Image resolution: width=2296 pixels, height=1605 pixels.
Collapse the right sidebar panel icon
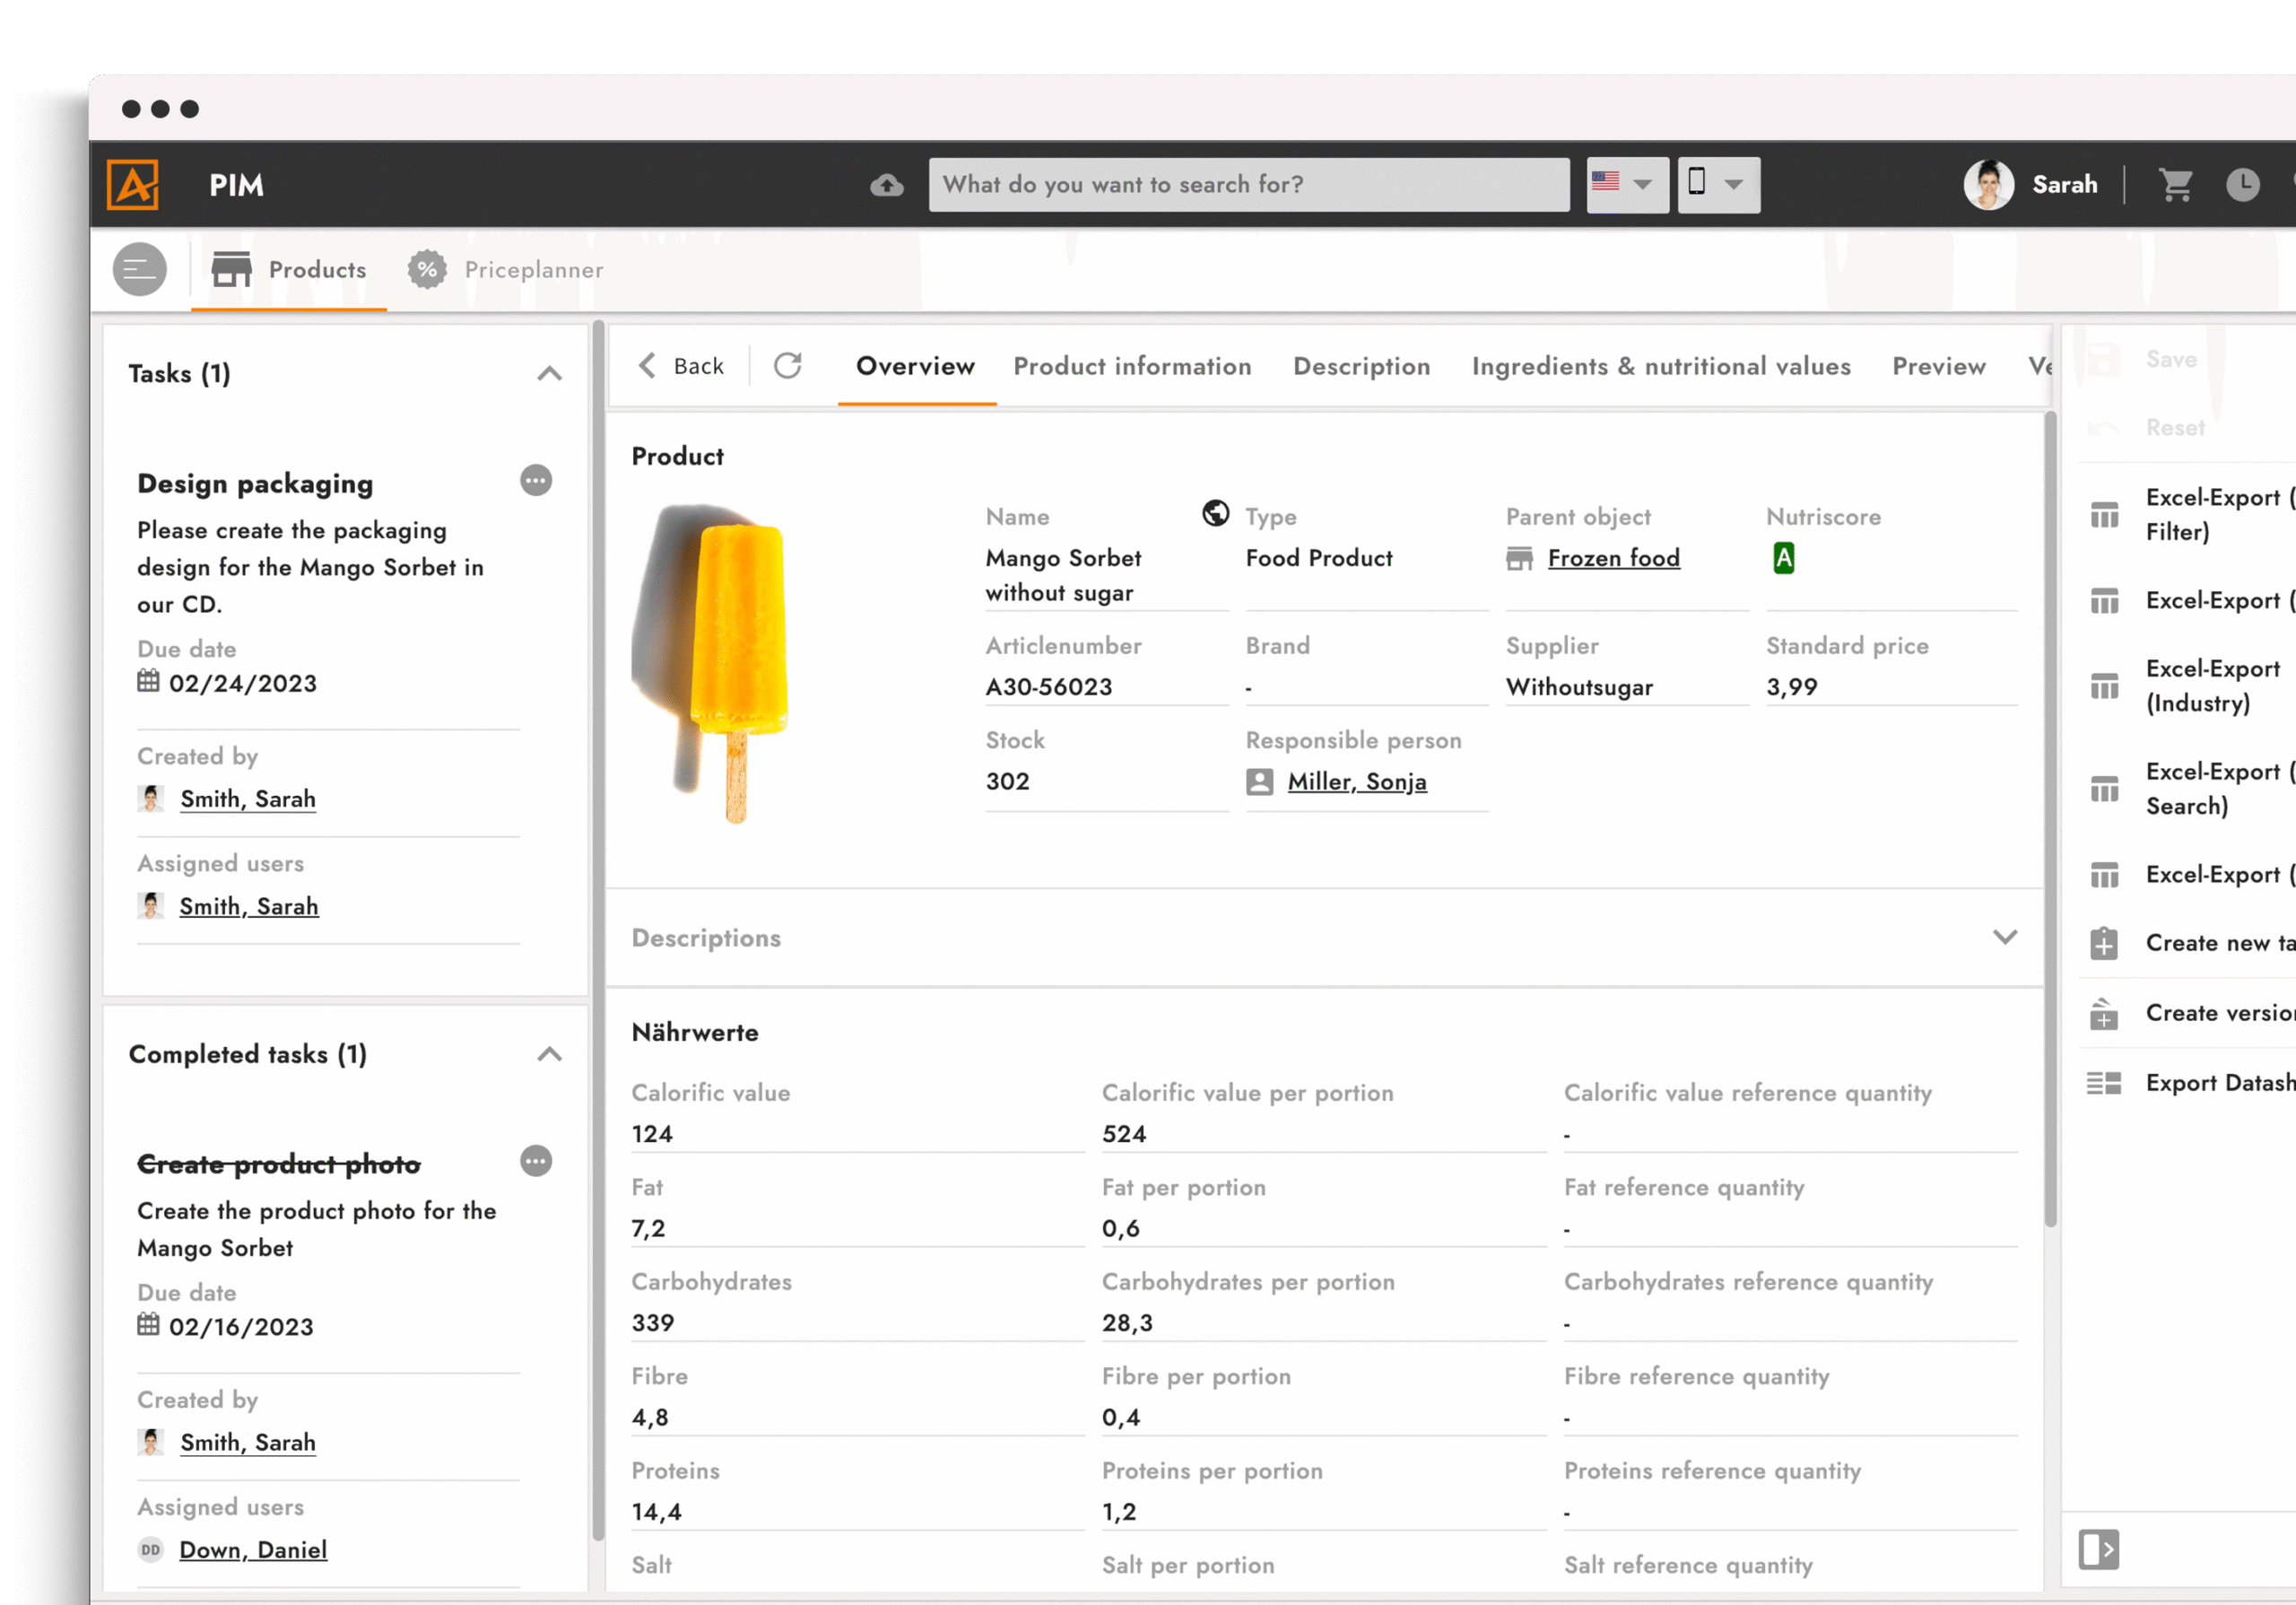(2099, 1550)
